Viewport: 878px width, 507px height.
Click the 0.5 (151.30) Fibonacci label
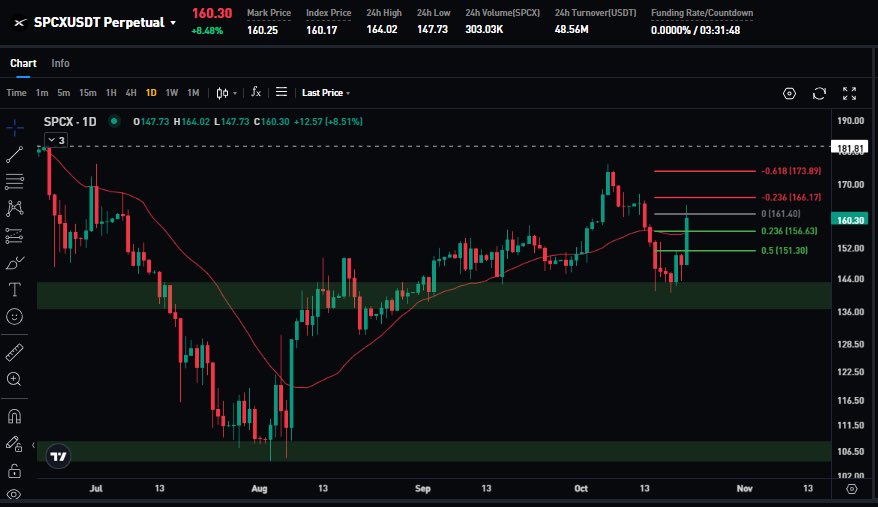point(784,250)
